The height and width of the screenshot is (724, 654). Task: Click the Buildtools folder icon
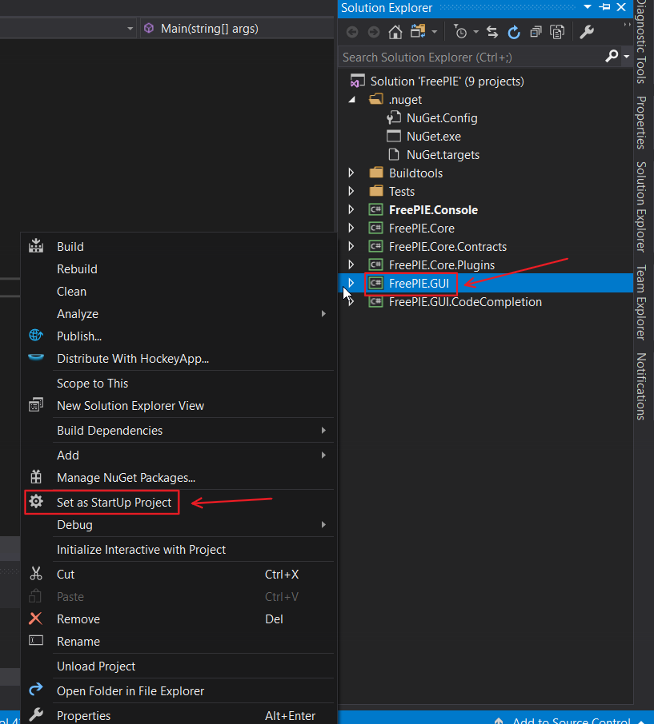coord(376,173)
